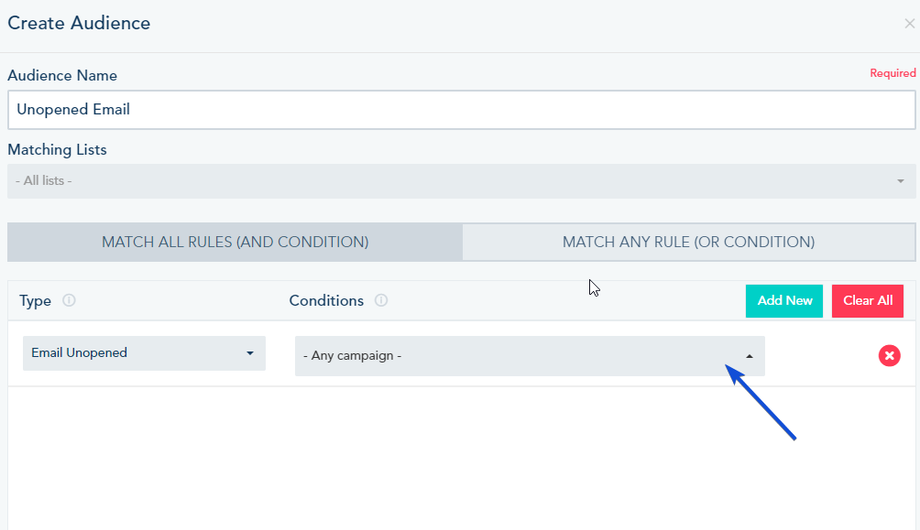Click the All lists dropdown arrow
Viewport: 920px width, 530px height.
900,181
